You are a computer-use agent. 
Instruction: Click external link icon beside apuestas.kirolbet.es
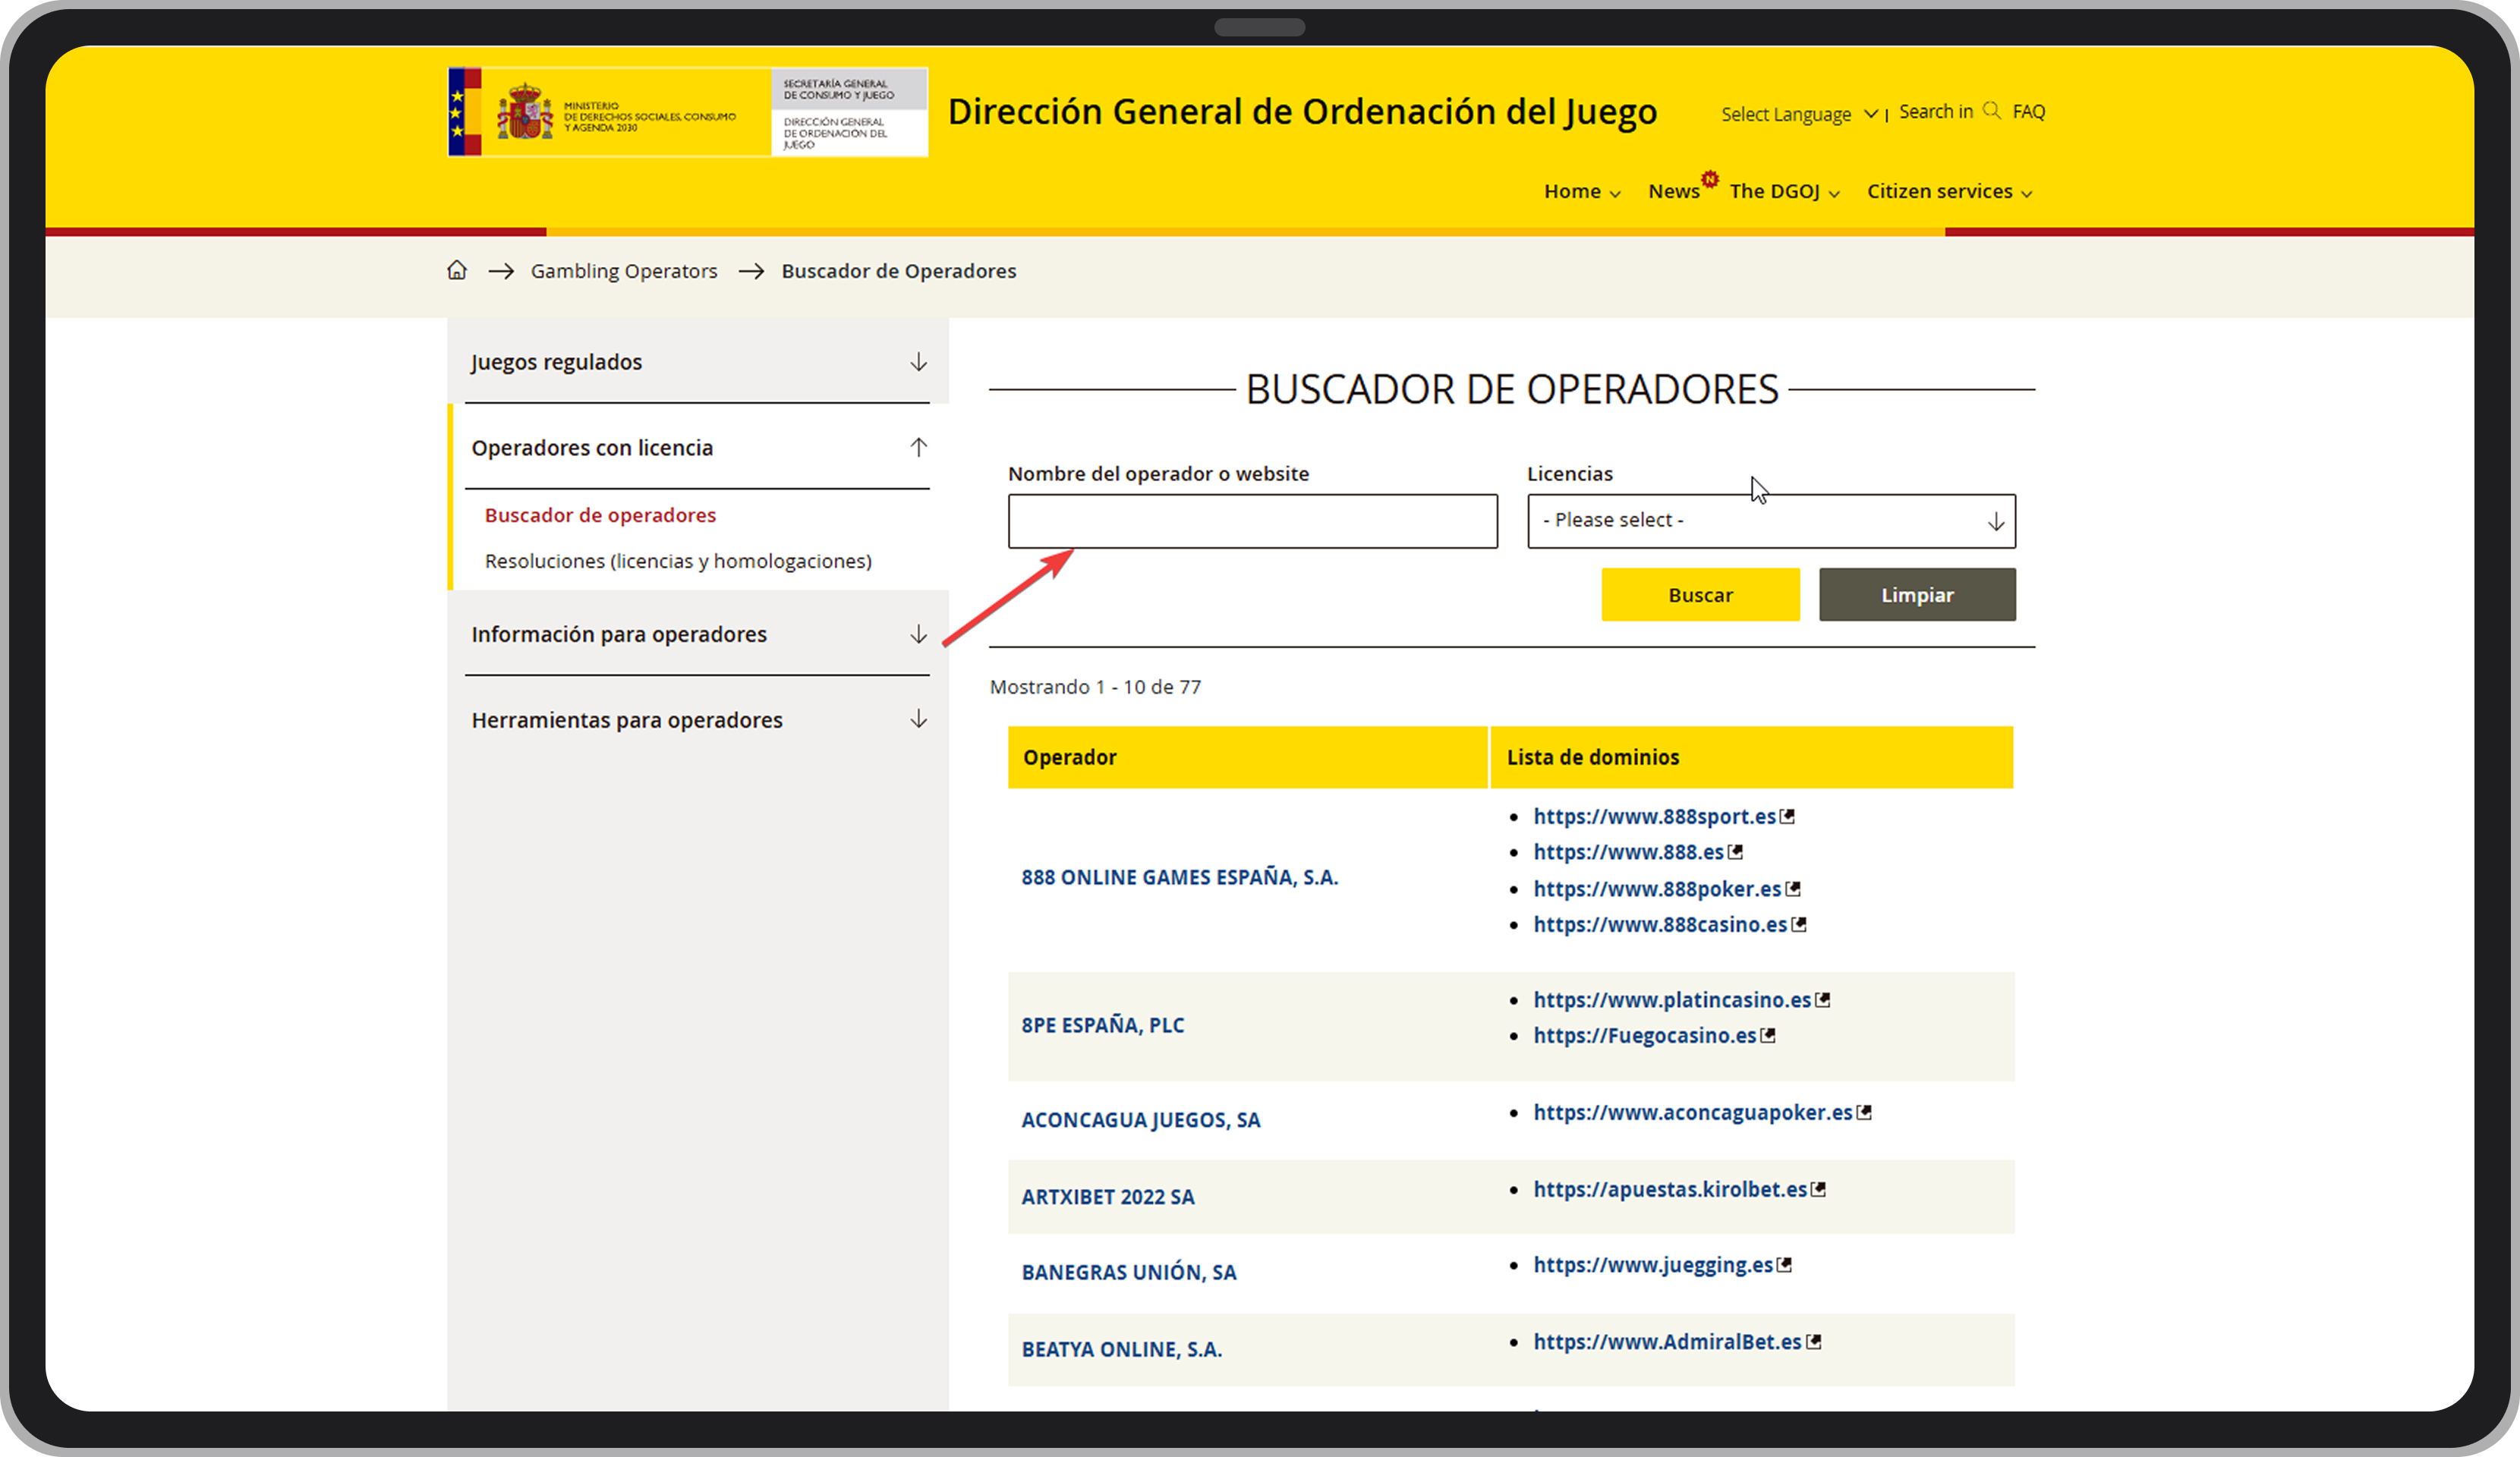pyautogui.click(x=1819, y=1190)
